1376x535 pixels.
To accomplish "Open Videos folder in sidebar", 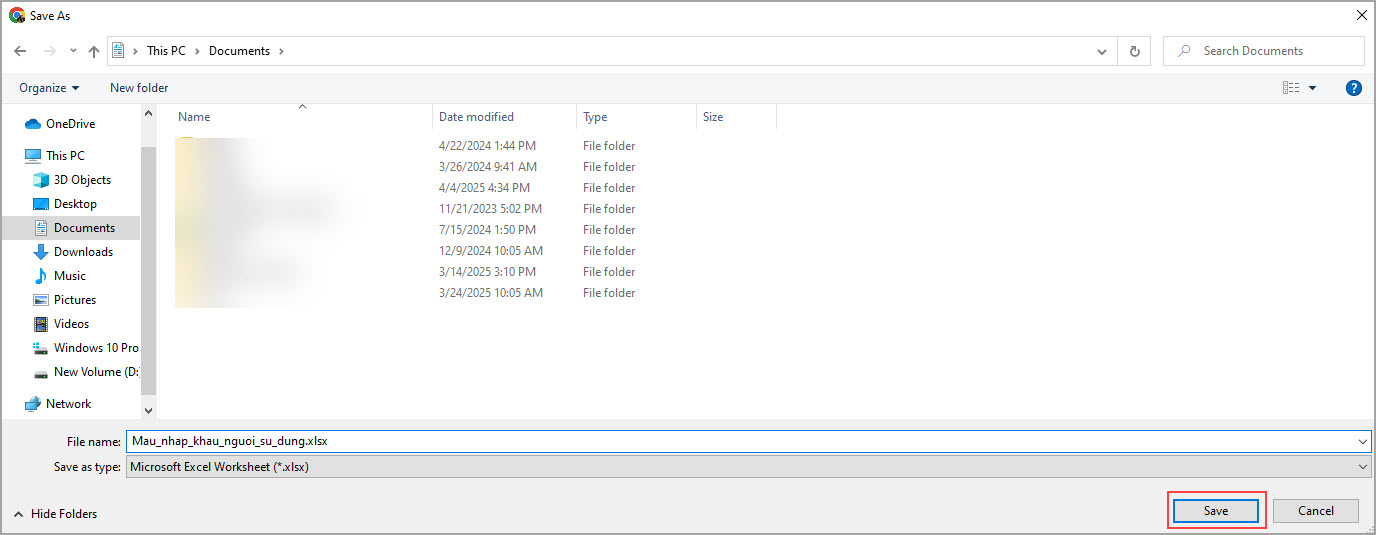I will pos(71,324).
